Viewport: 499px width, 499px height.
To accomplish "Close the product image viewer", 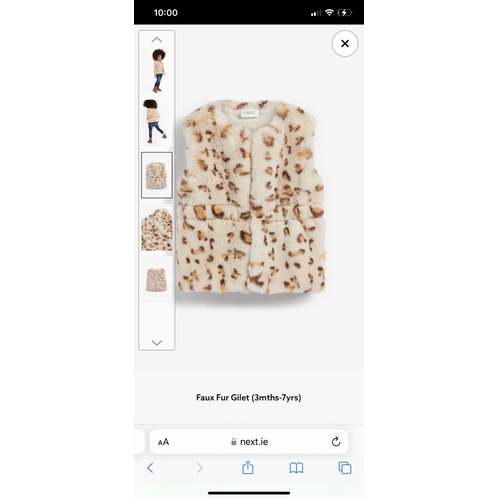I will [x=345, y=43].
